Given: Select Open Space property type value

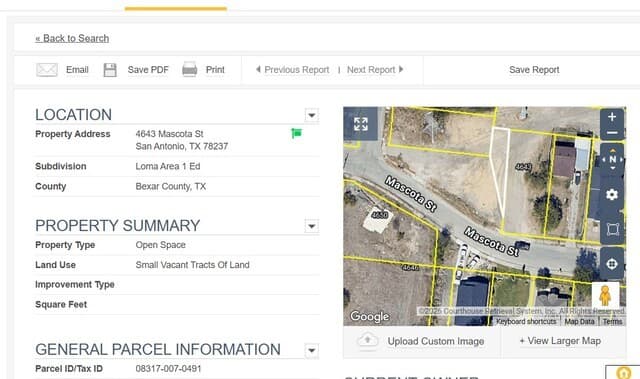Looking at the screenshot, I should (x=160, y=245).
